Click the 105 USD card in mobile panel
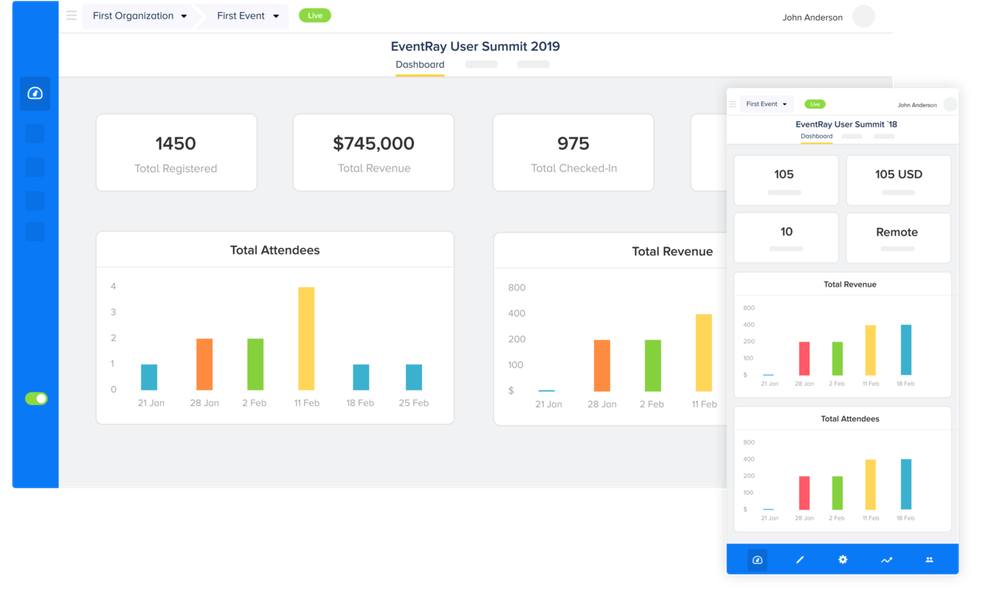Screen dimensions: 1000x613 tap(899, 181)
